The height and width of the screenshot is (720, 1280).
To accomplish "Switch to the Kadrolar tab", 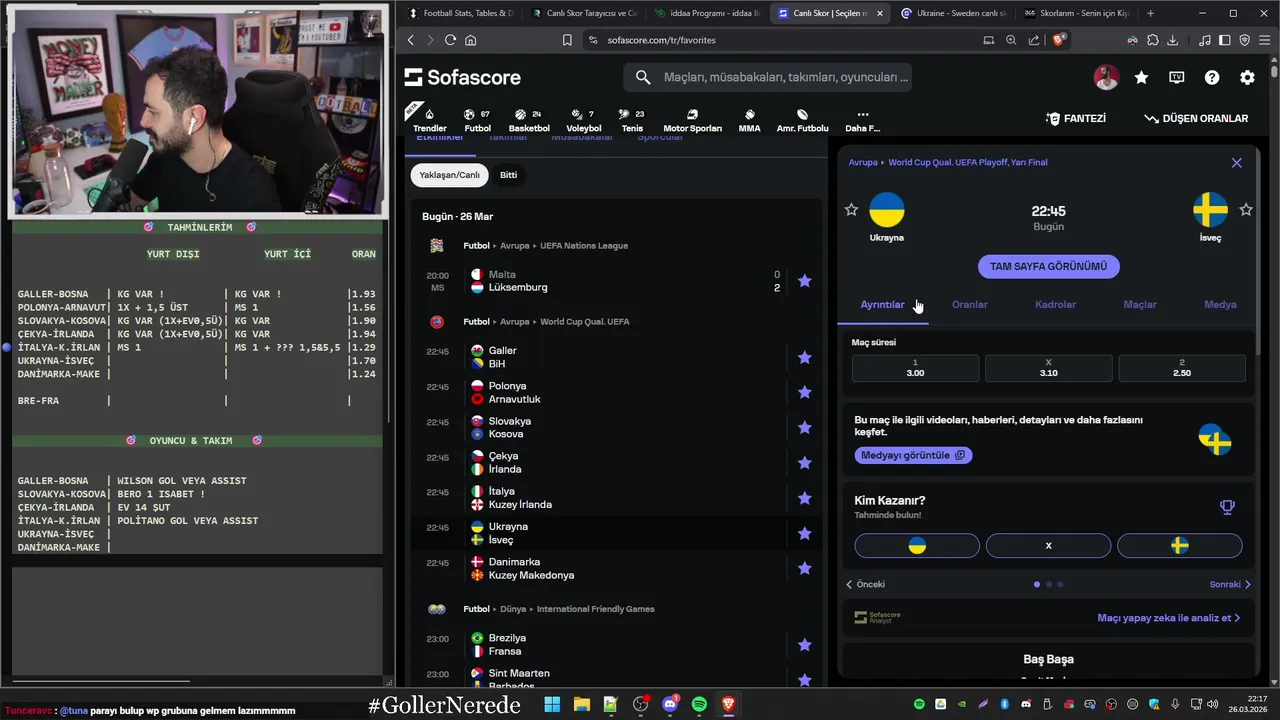I will coord(1055,304).
